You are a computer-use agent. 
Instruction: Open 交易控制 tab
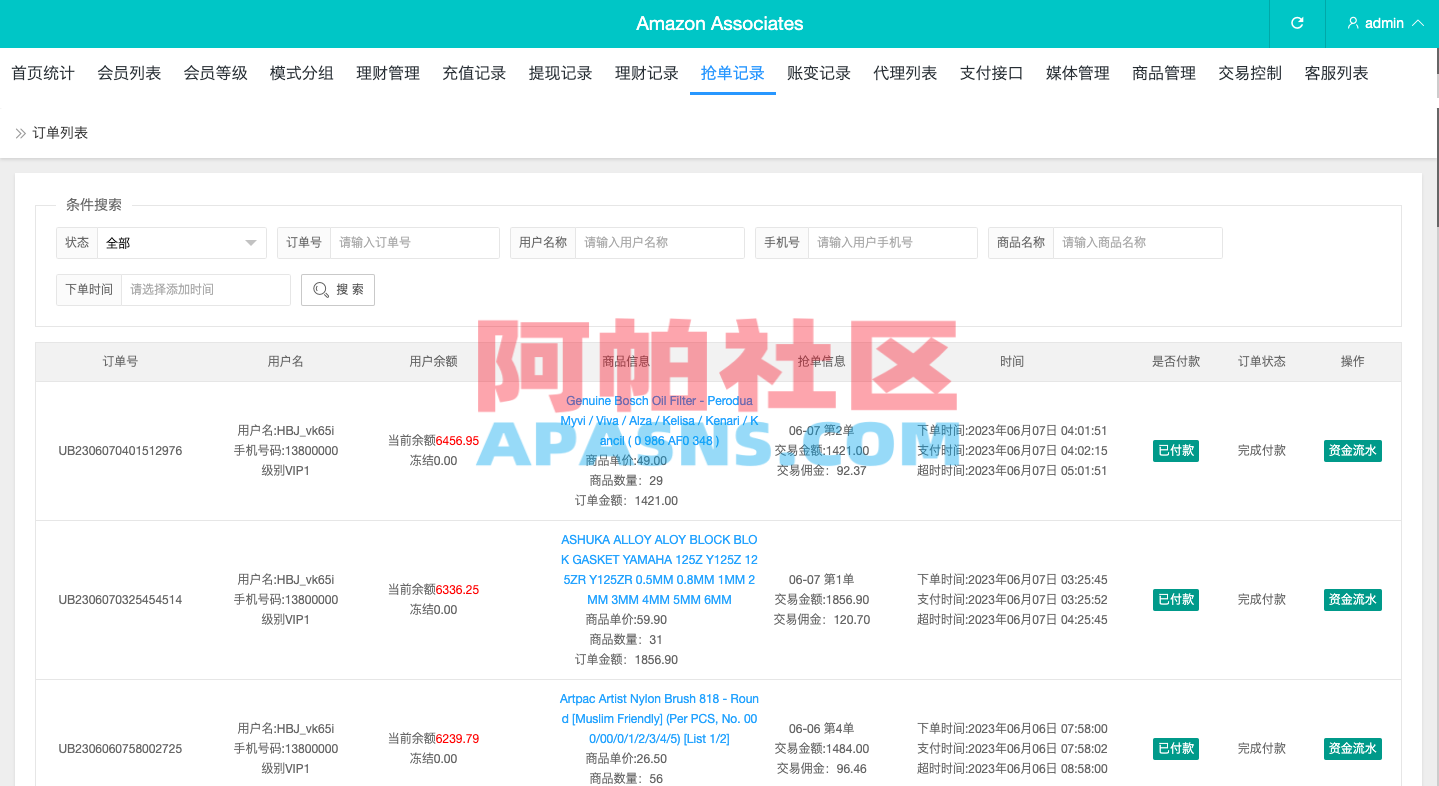pyautogui.click(x=1250, y=73)
